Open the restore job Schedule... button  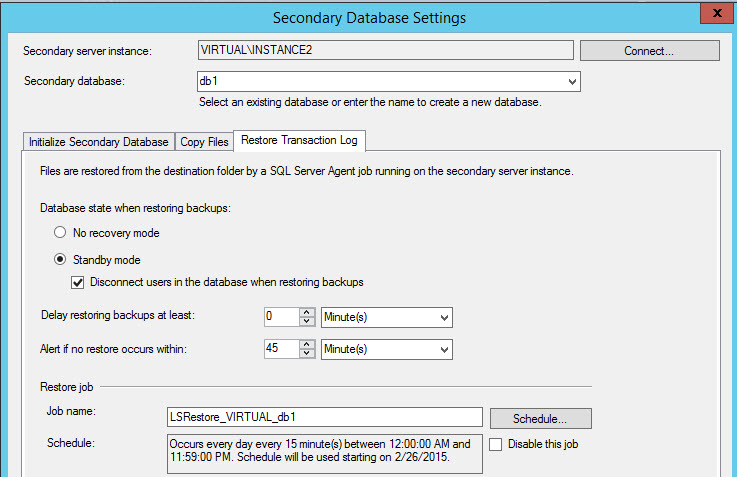[x=540, y=418]
